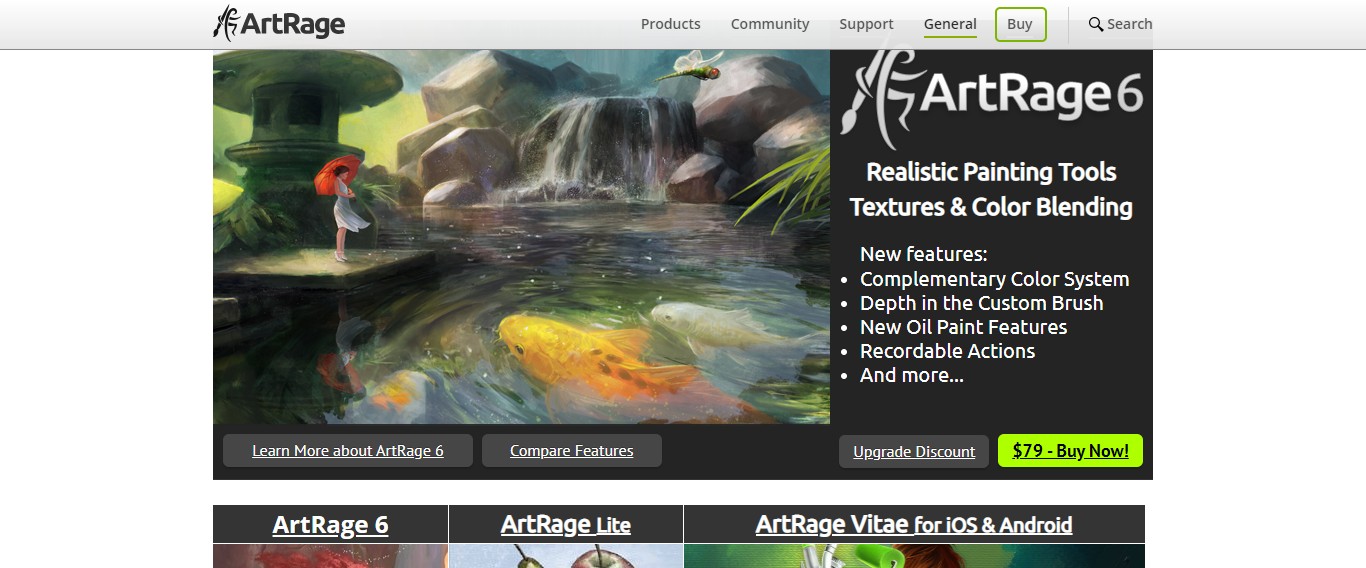Click the koi pond painting banner image
The height and width of the screenshot is (568, 1366).
coord(521,237)
